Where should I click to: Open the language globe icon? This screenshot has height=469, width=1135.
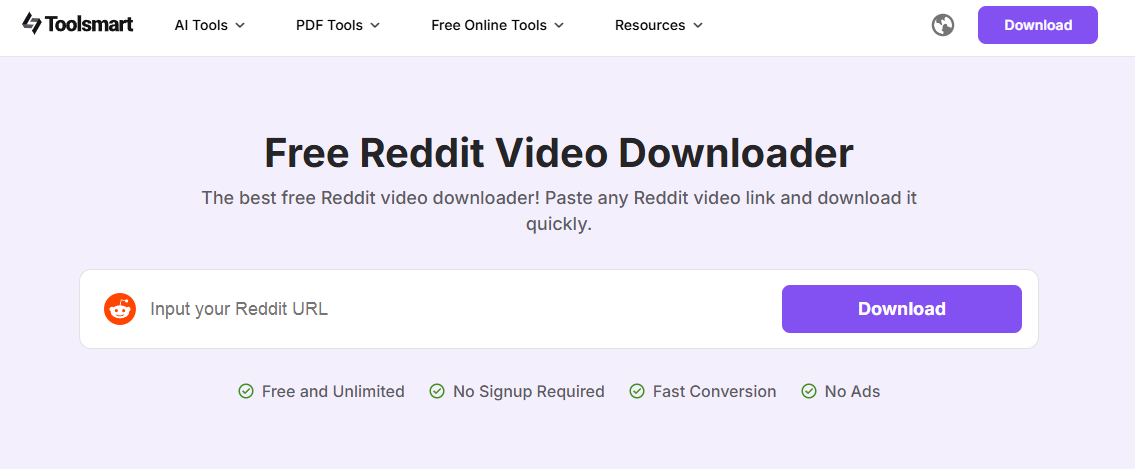[x=942, y=25]
